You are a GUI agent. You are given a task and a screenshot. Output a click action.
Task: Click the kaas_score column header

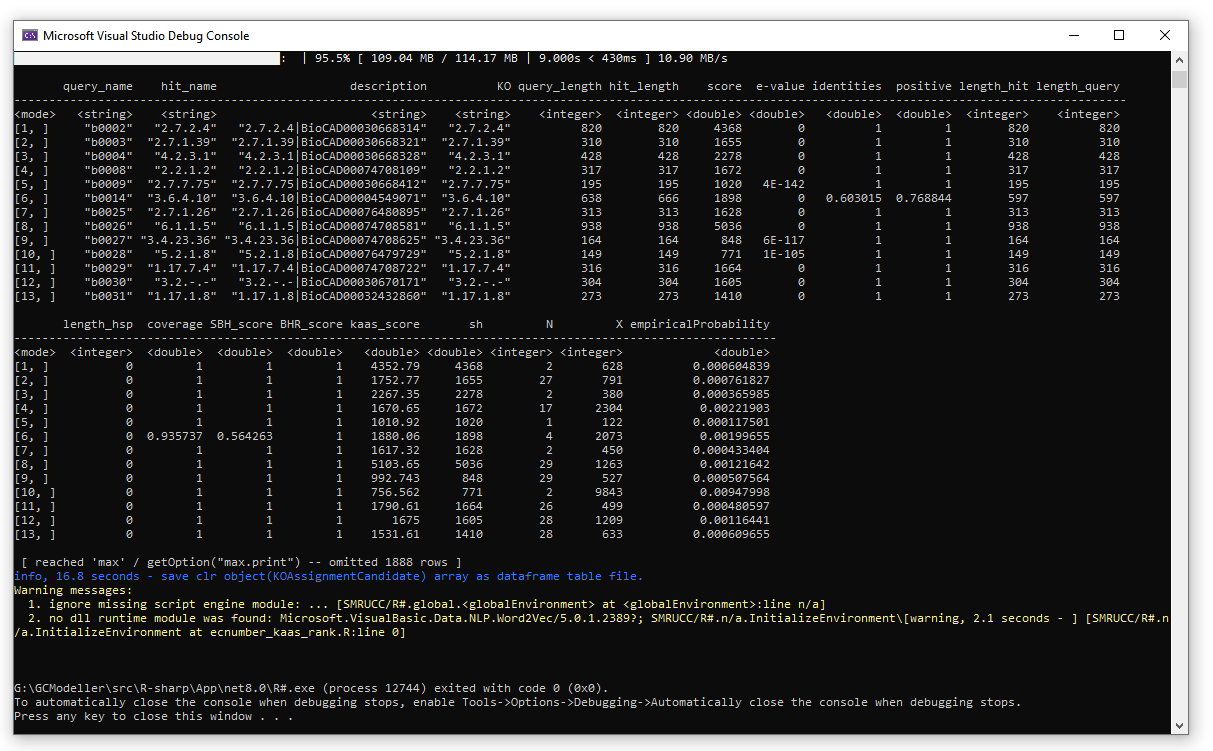pos(385,325)
